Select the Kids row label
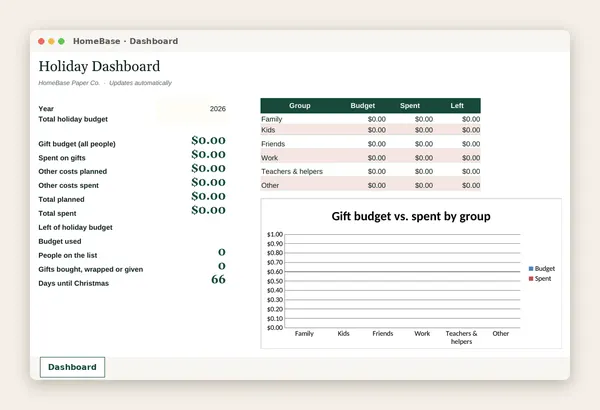Screen dimensions: 600x410 [268, 130]
